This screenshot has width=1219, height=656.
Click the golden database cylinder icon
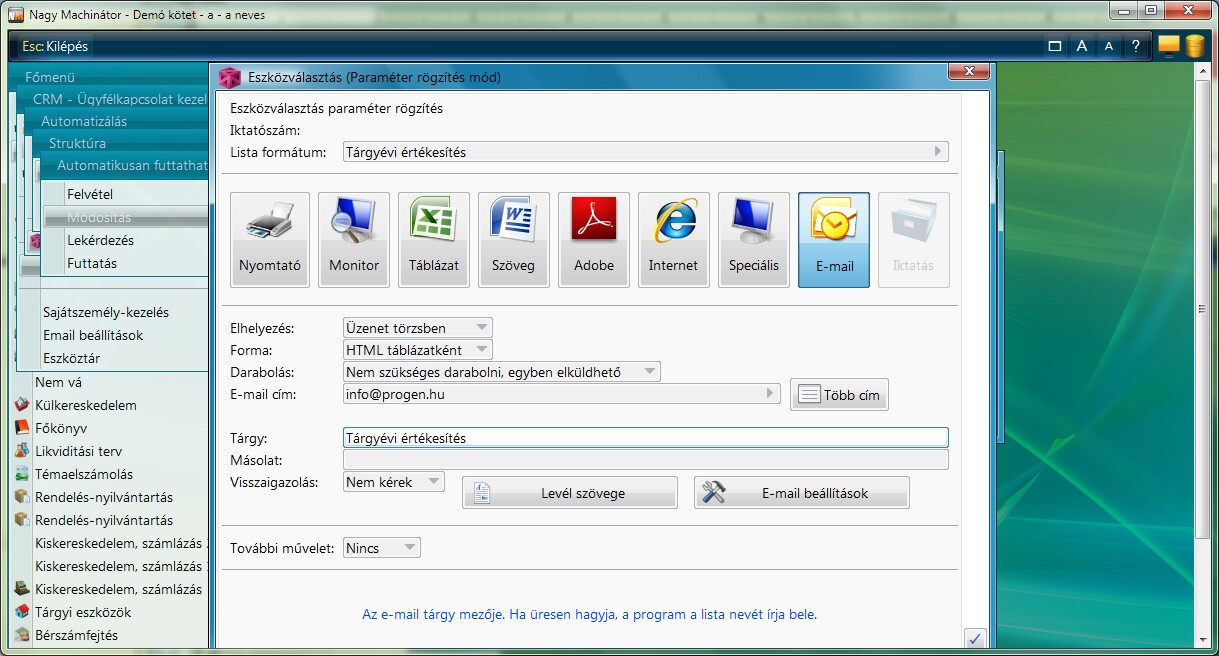pyautogui.click(x=1195, y=46)
